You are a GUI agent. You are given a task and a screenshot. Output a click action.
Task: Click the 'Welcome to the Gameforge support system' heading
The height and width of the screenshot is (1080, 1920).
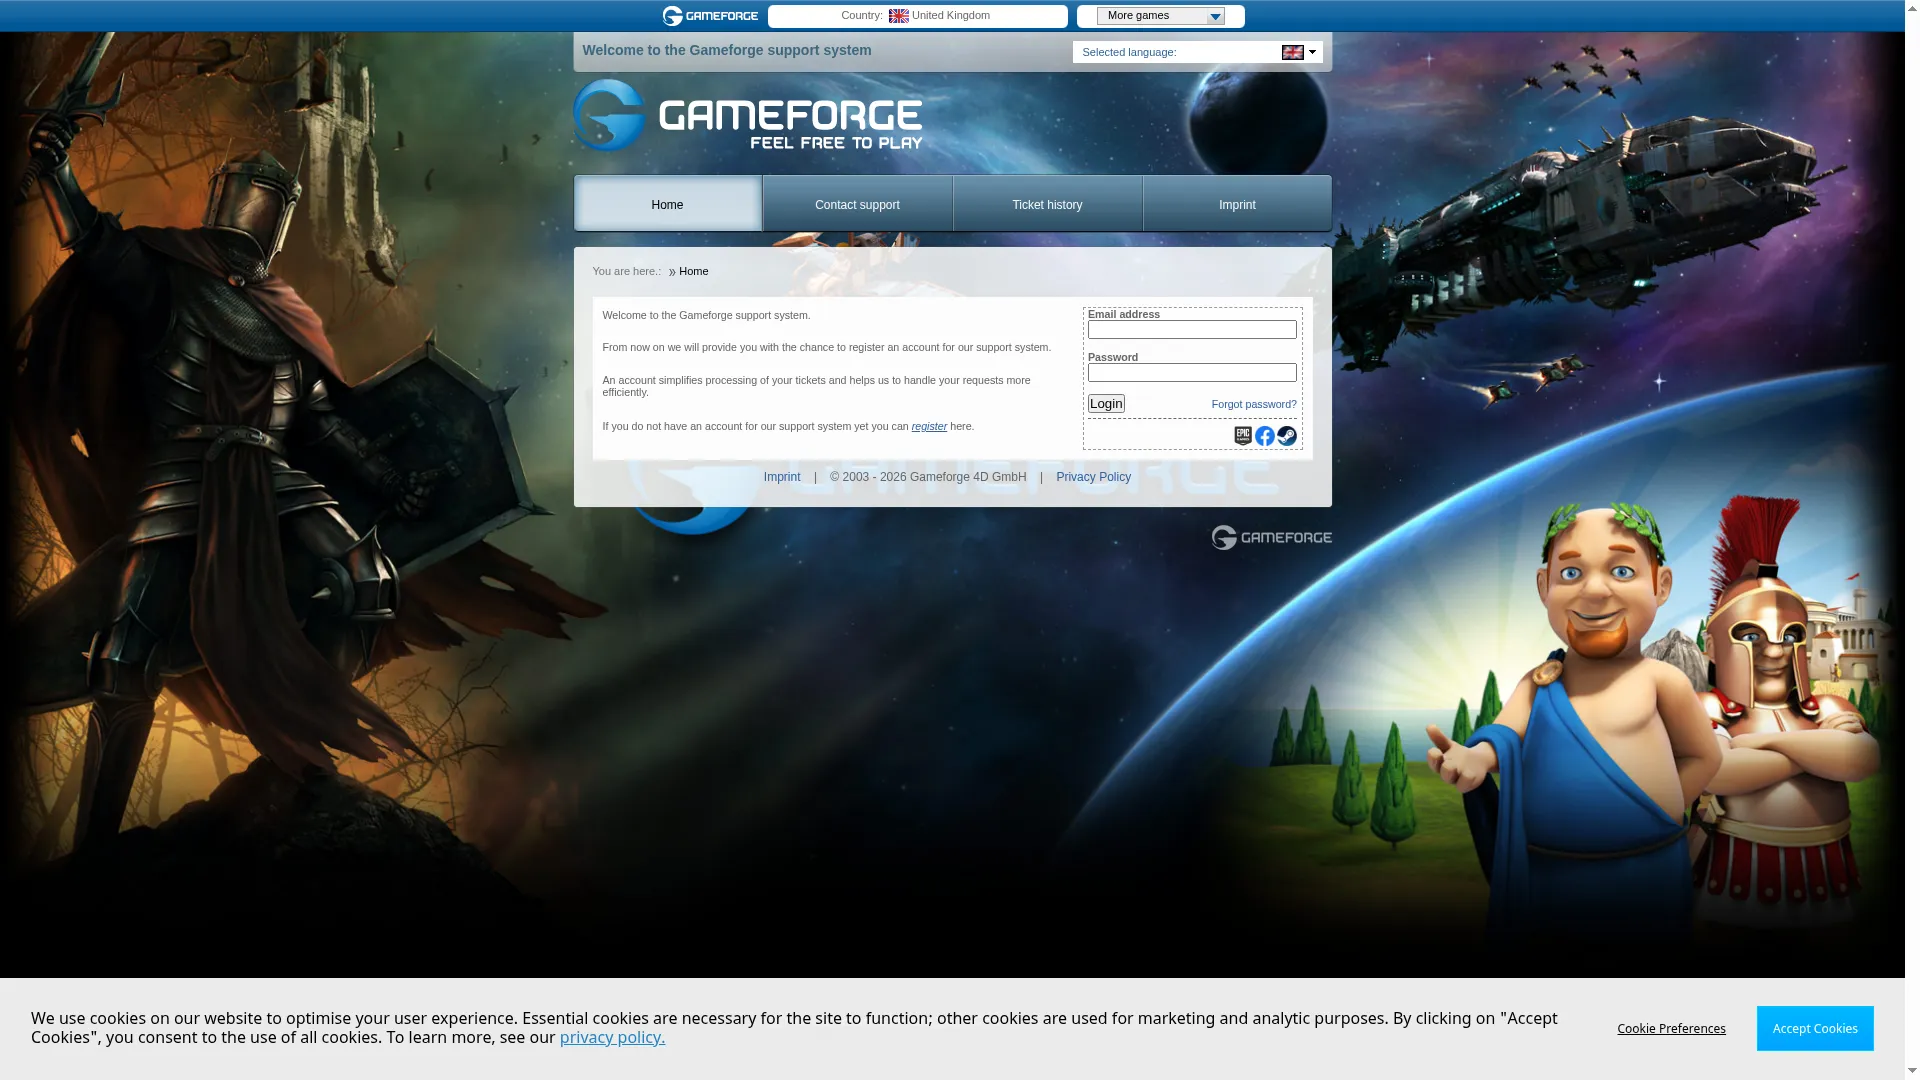click(x=727, y=50)
